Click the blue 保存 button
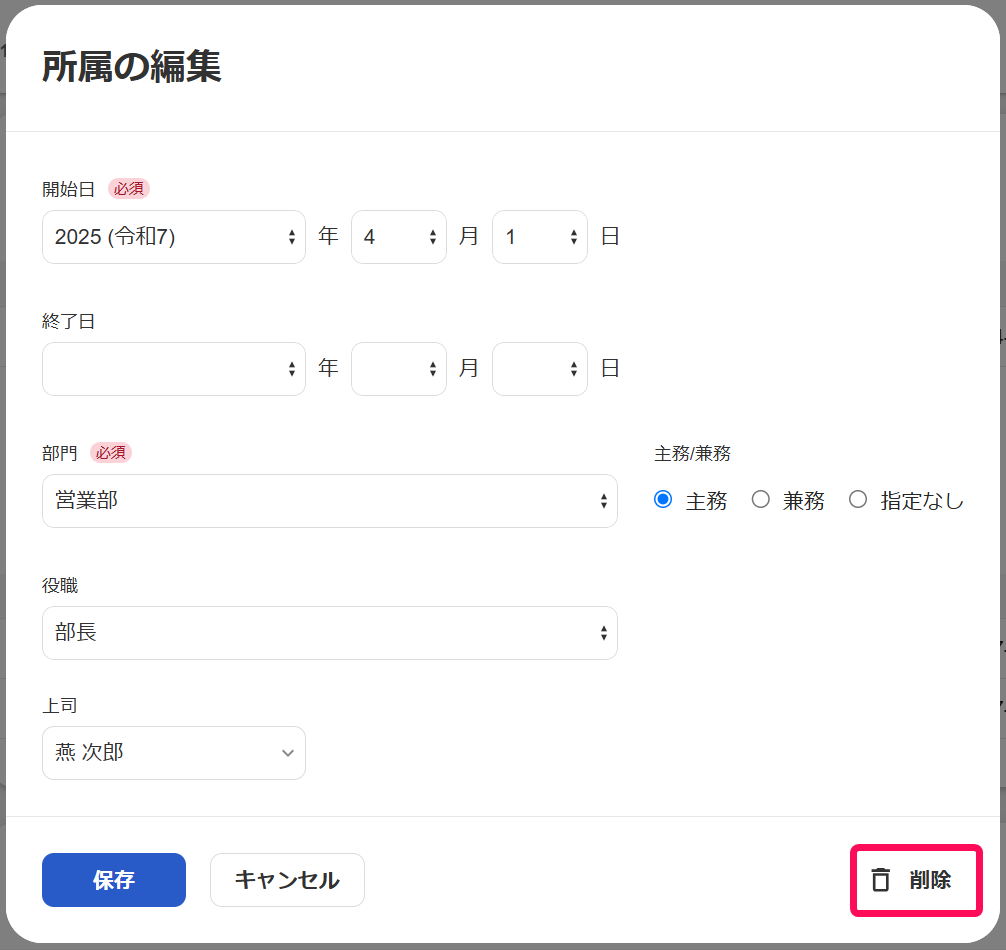The width and height of the screenshot is (1006, 950). tap(113, 880)
